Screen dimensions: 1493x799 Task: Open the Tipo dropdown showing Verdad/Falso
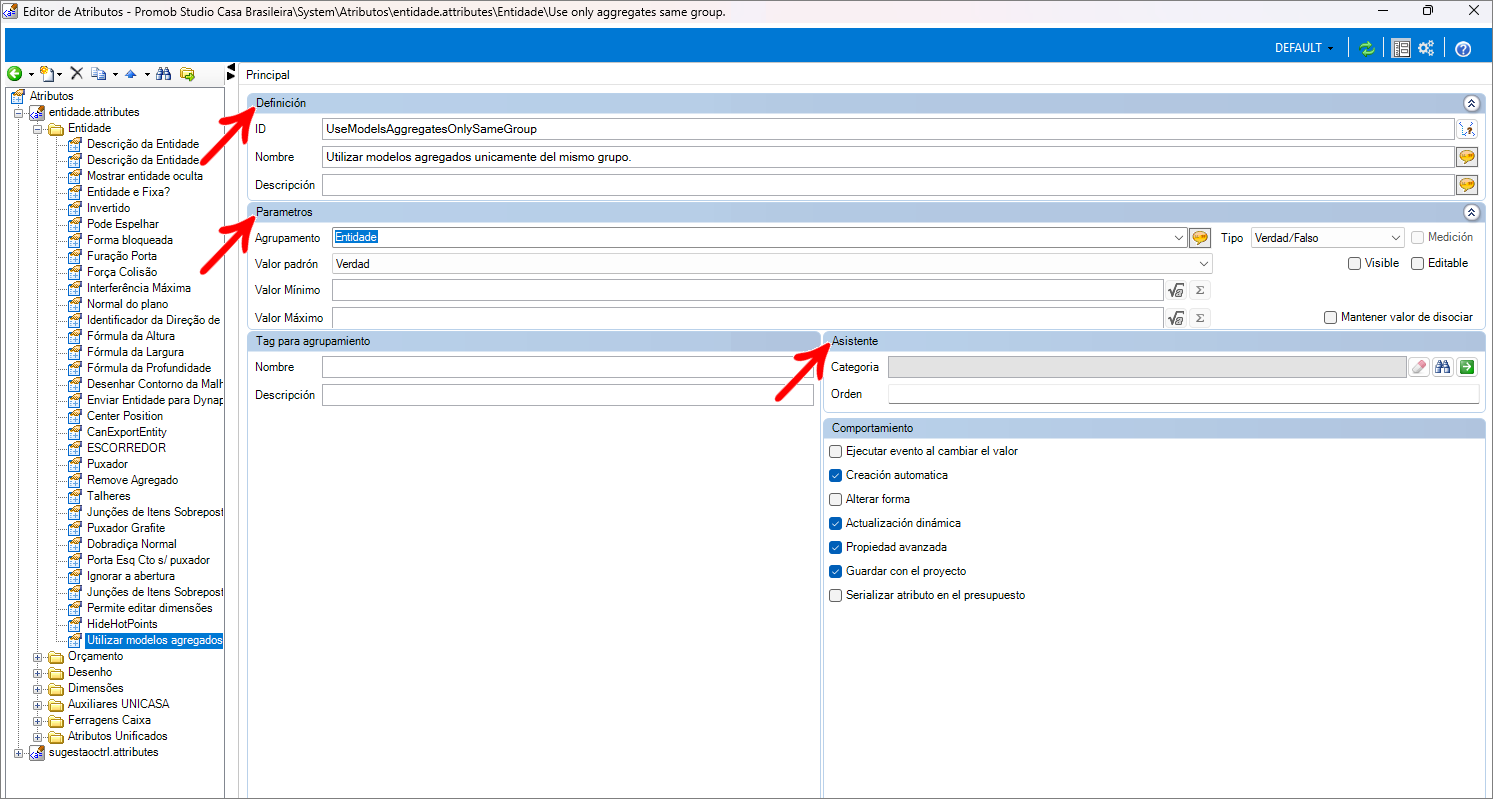(1327, 238)
